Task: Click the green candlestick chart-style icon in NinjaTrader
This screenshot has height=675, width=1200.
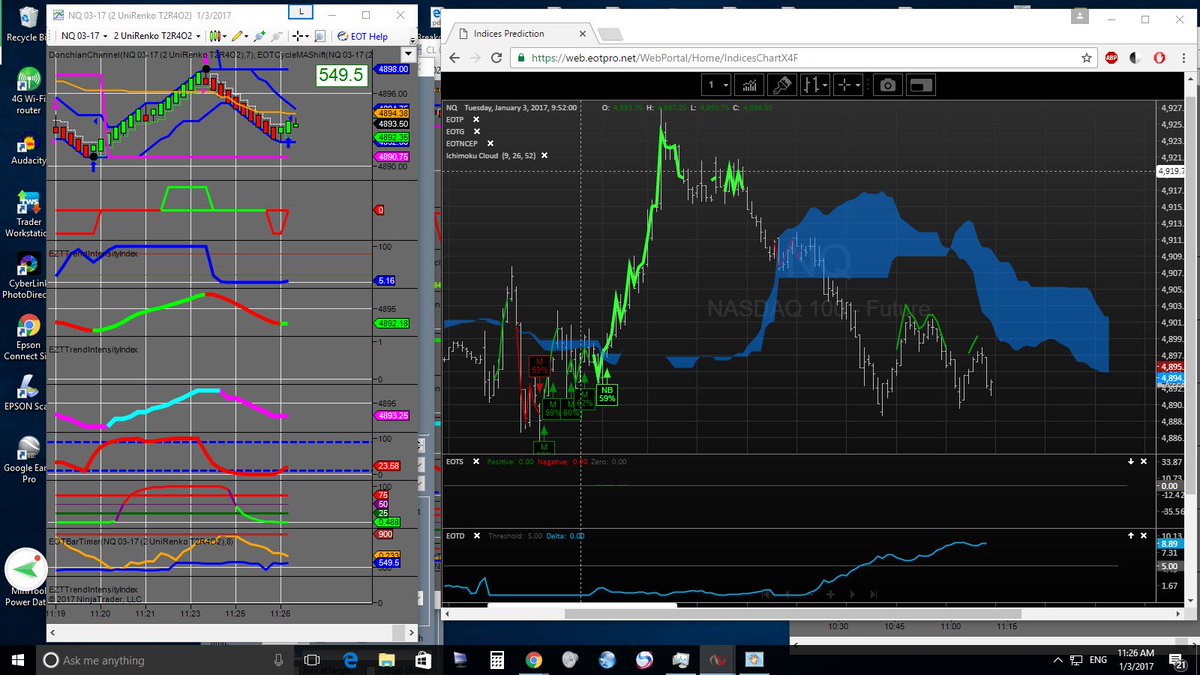Action: [x=214, y=36]
